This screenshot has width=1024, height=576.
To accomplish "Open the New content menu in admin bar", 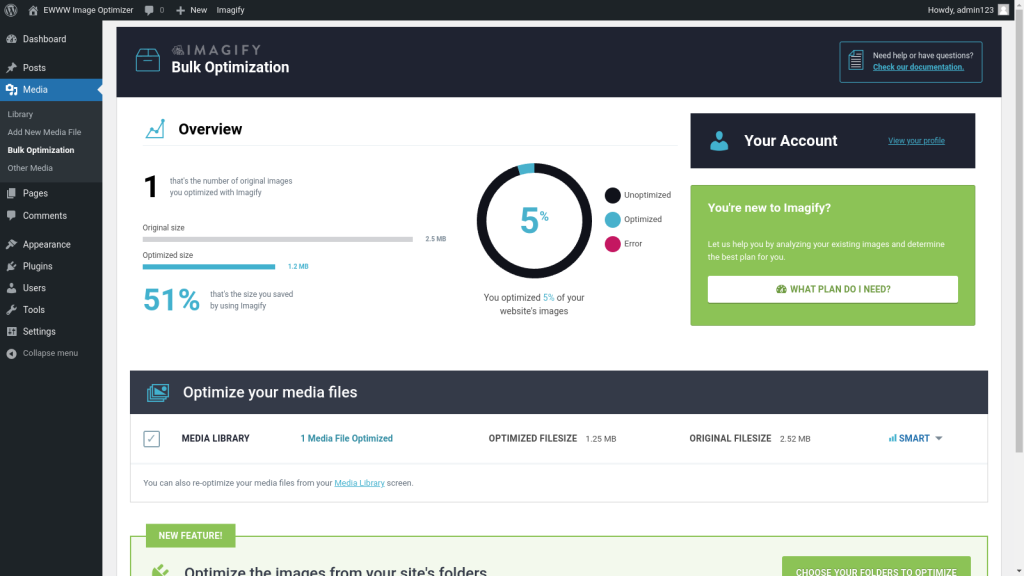I will coord(191,10).
